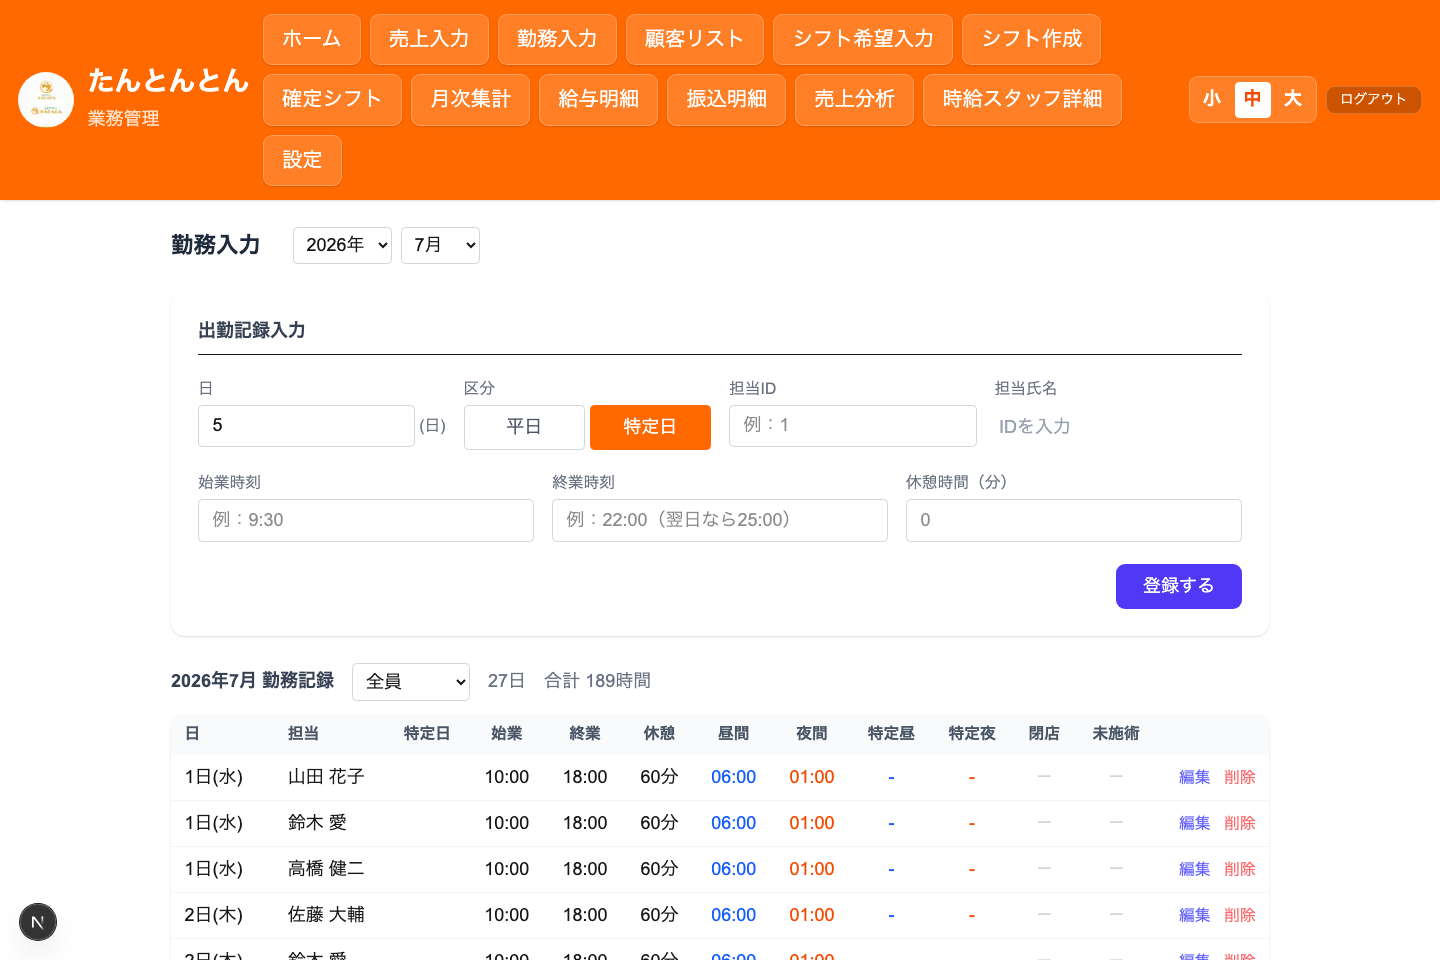Select 特定日 category

coord(650,427)
